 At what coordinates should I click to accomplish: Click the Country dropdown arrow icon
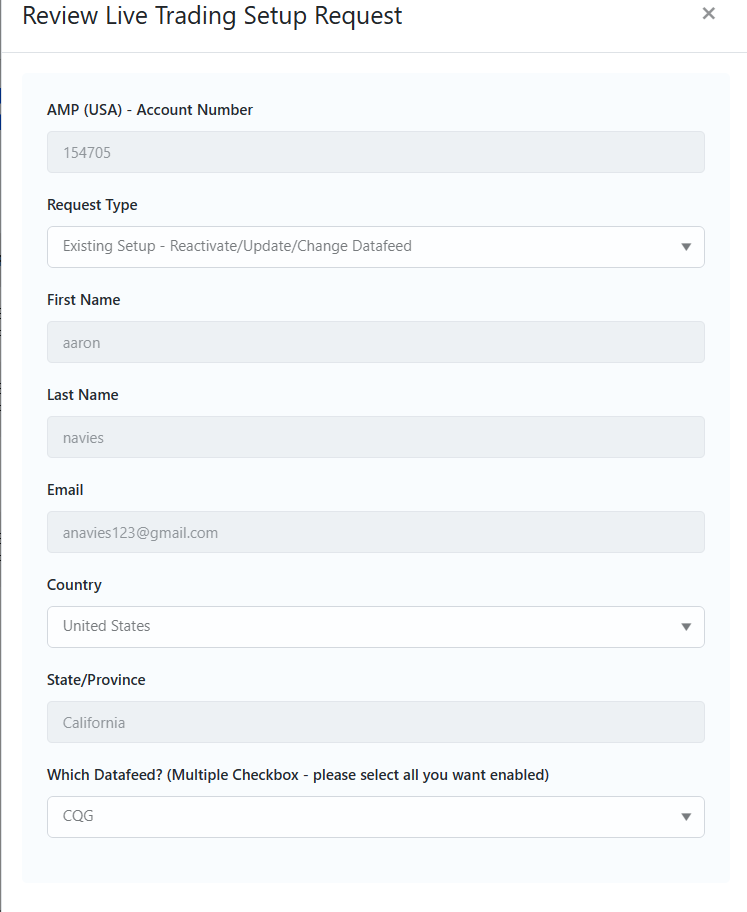(686, 627)
